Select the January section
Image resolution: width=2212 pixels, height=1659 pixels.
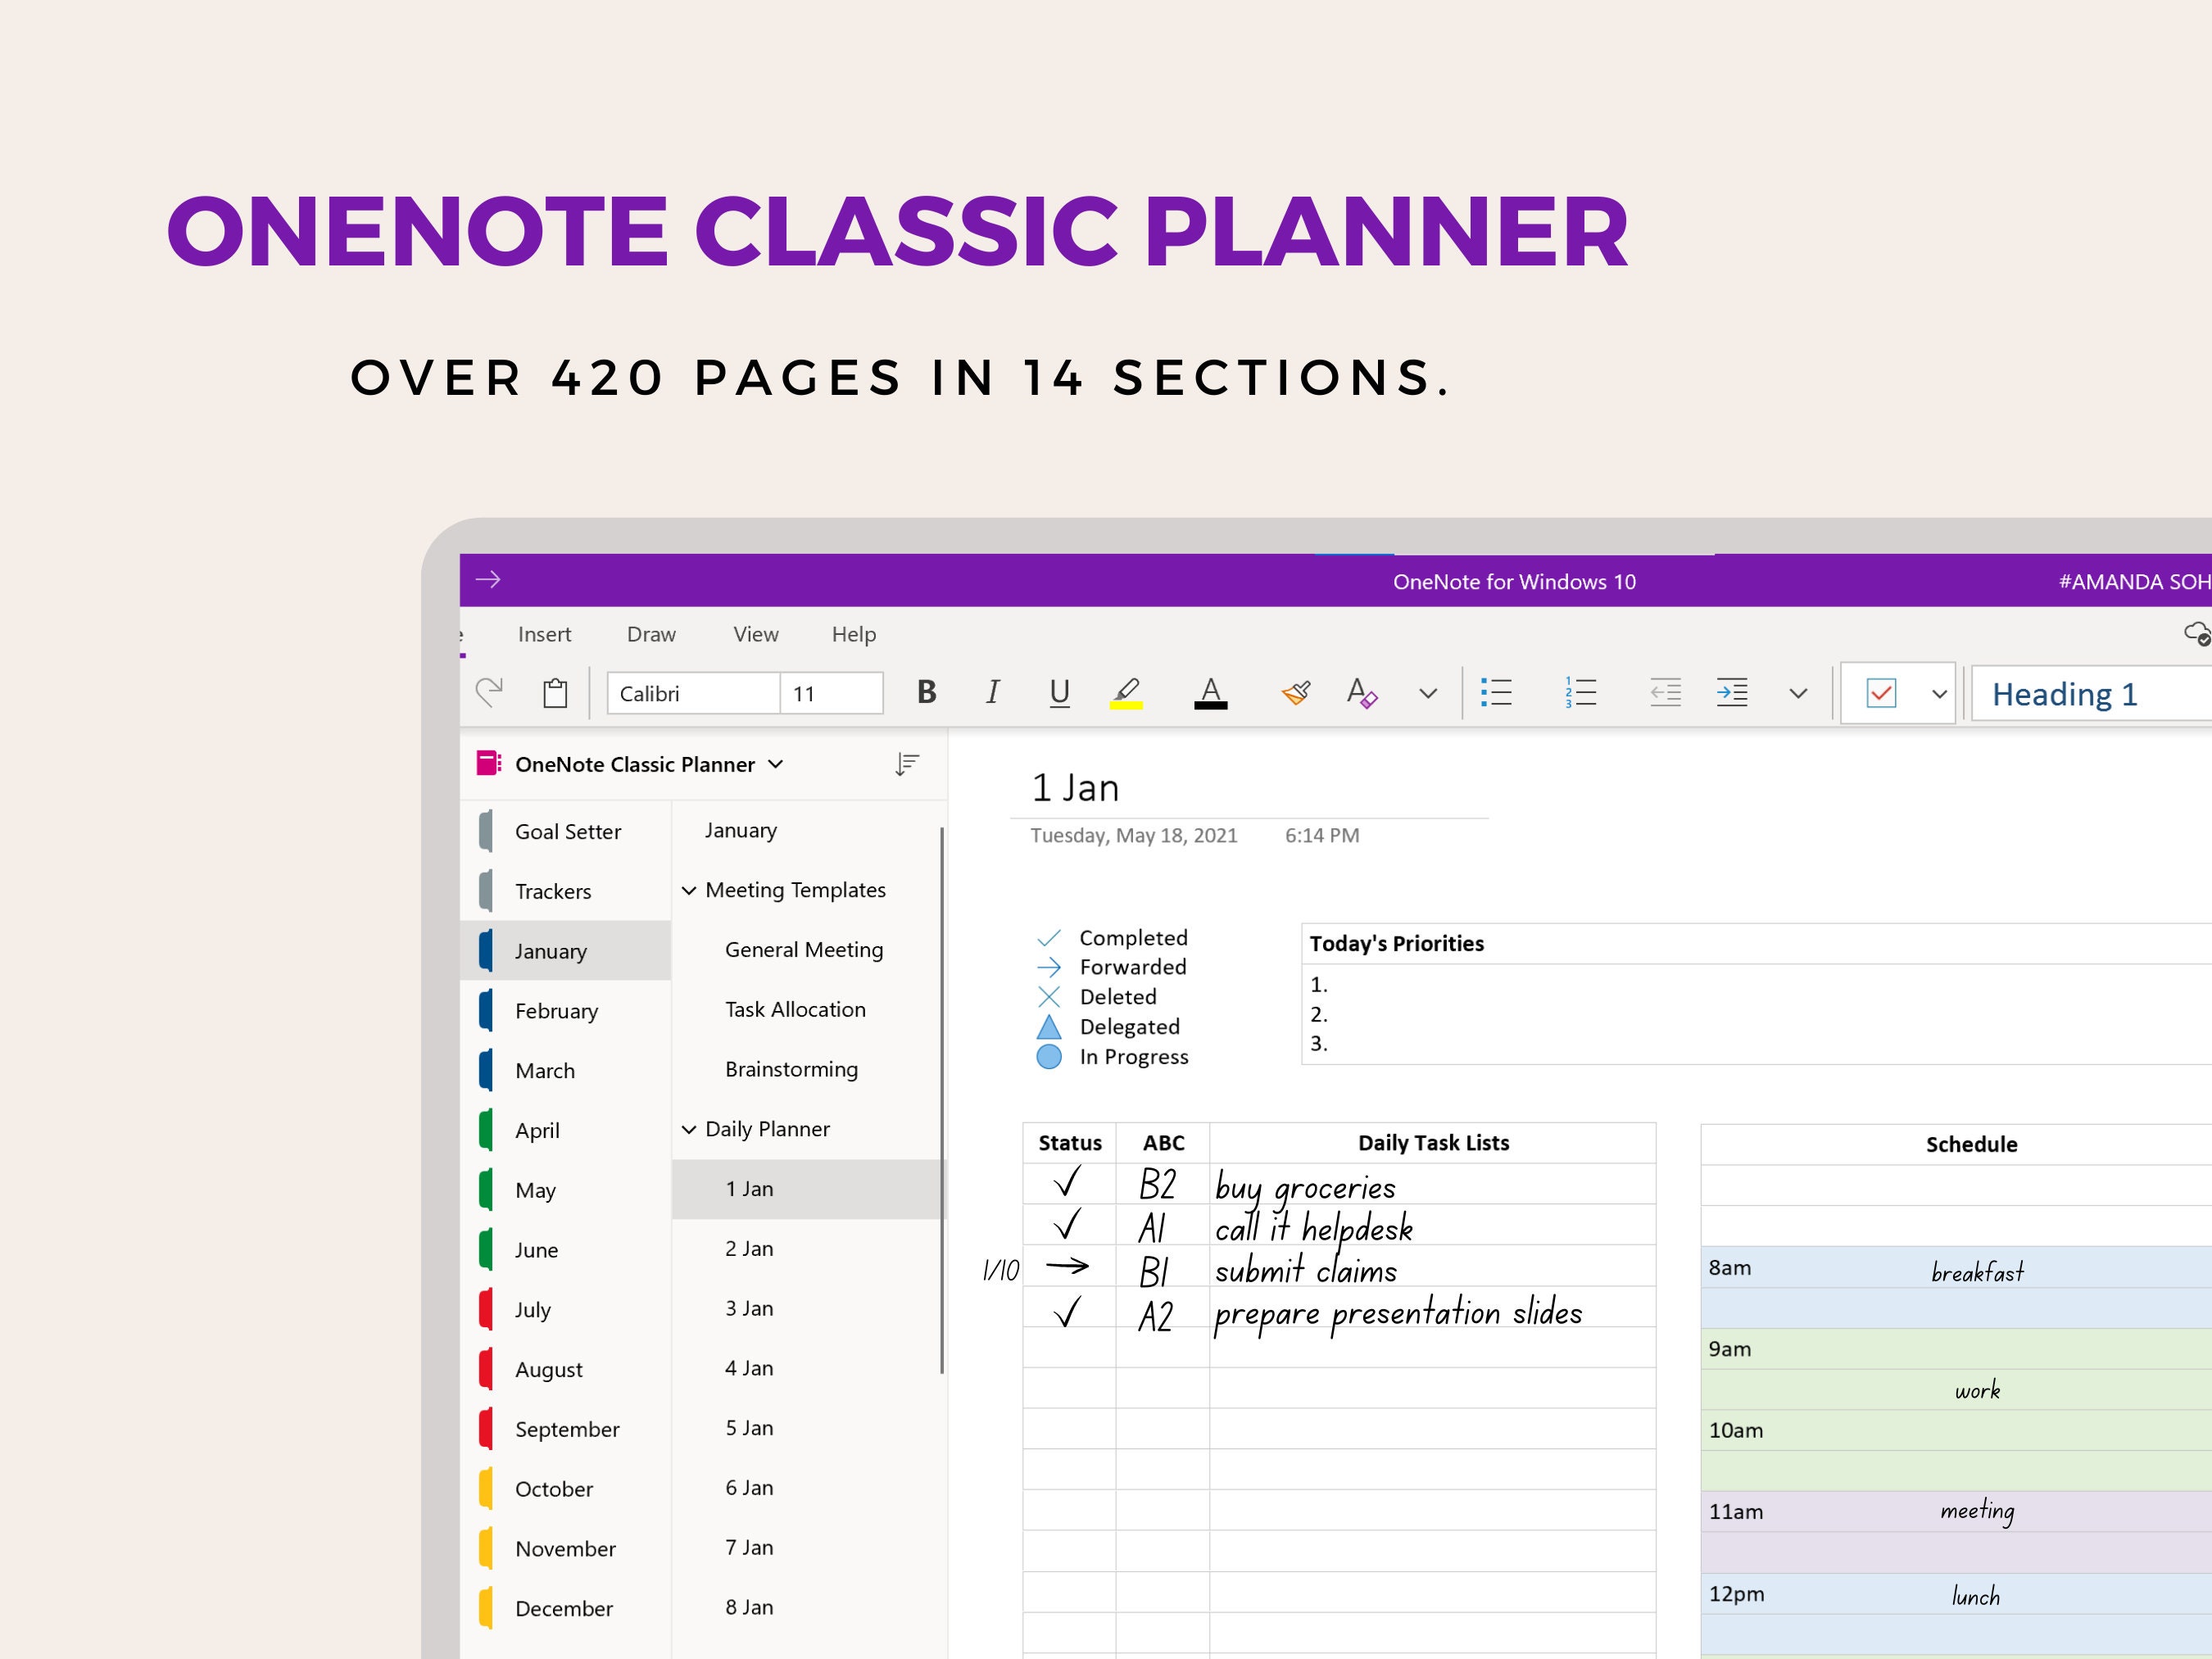click(549, 950)
